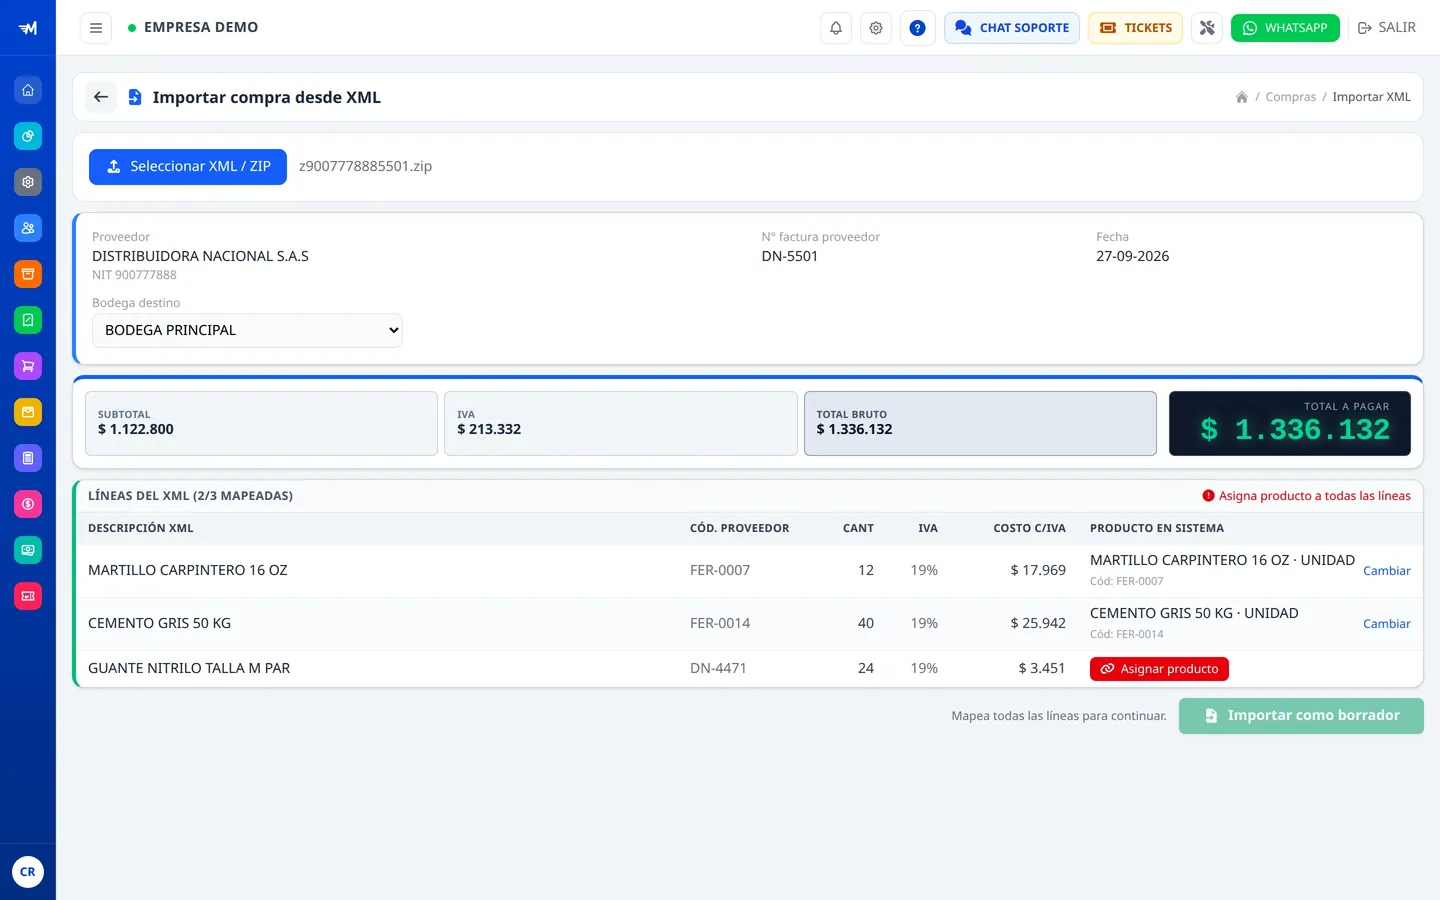Open the CR user avatar menu
The width and height of the screenshot is (1440, 900).
(x=28, y=872)
